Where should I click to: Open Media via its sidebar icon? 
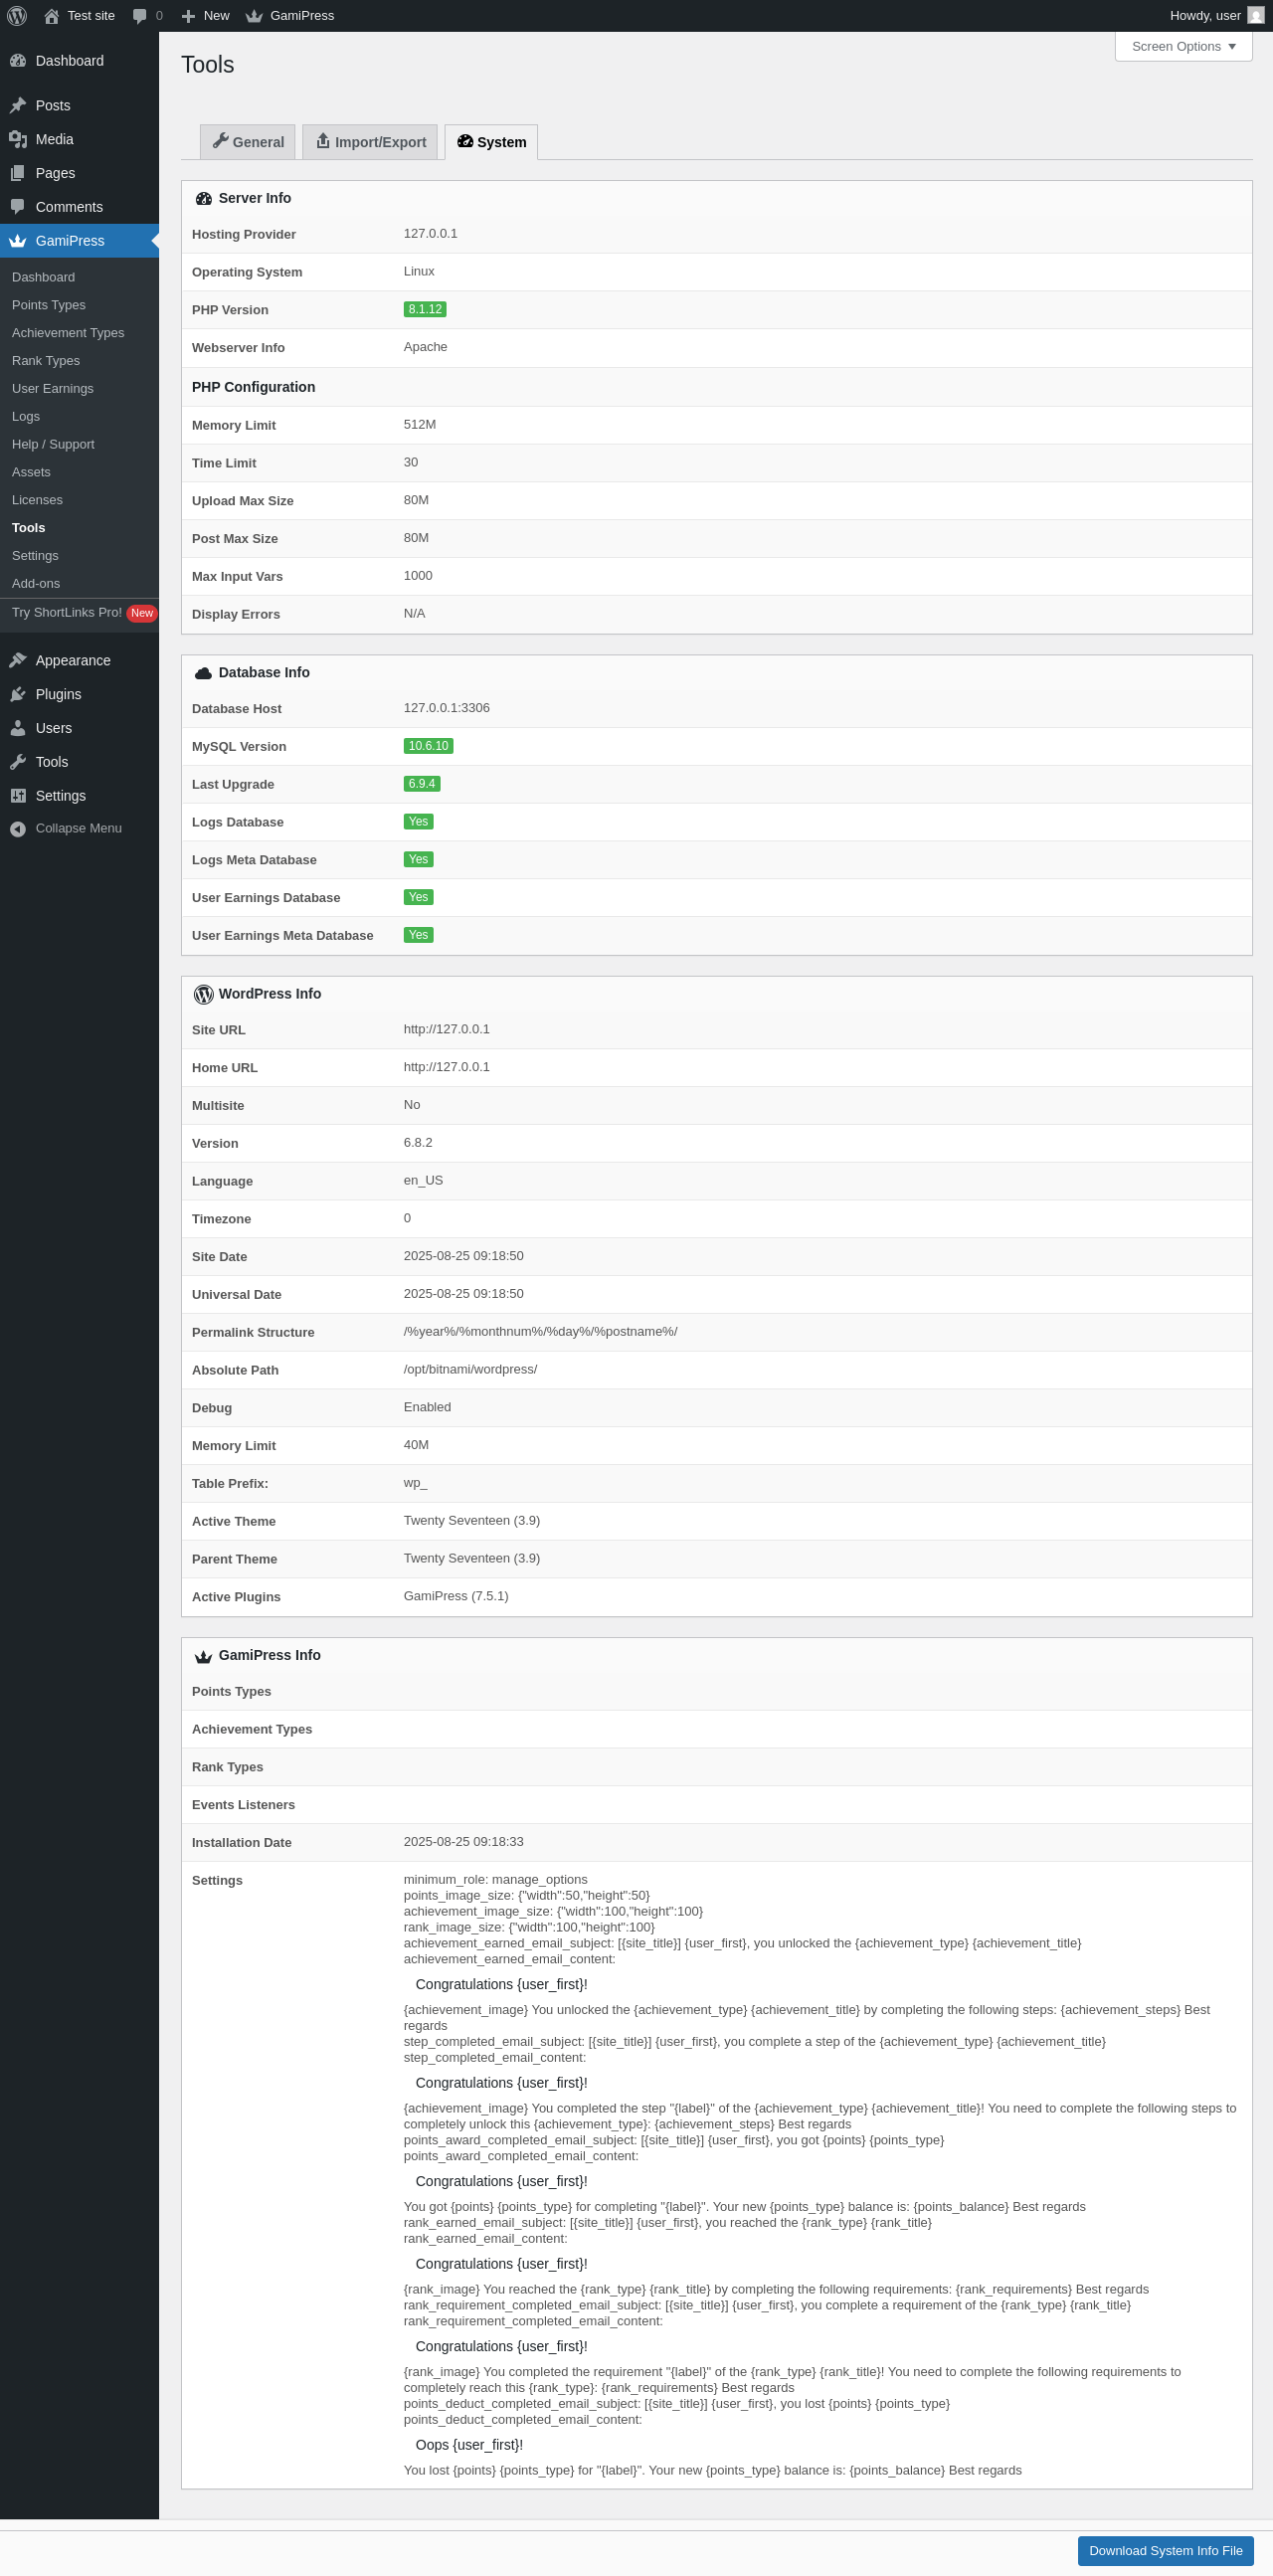point(18,139)
